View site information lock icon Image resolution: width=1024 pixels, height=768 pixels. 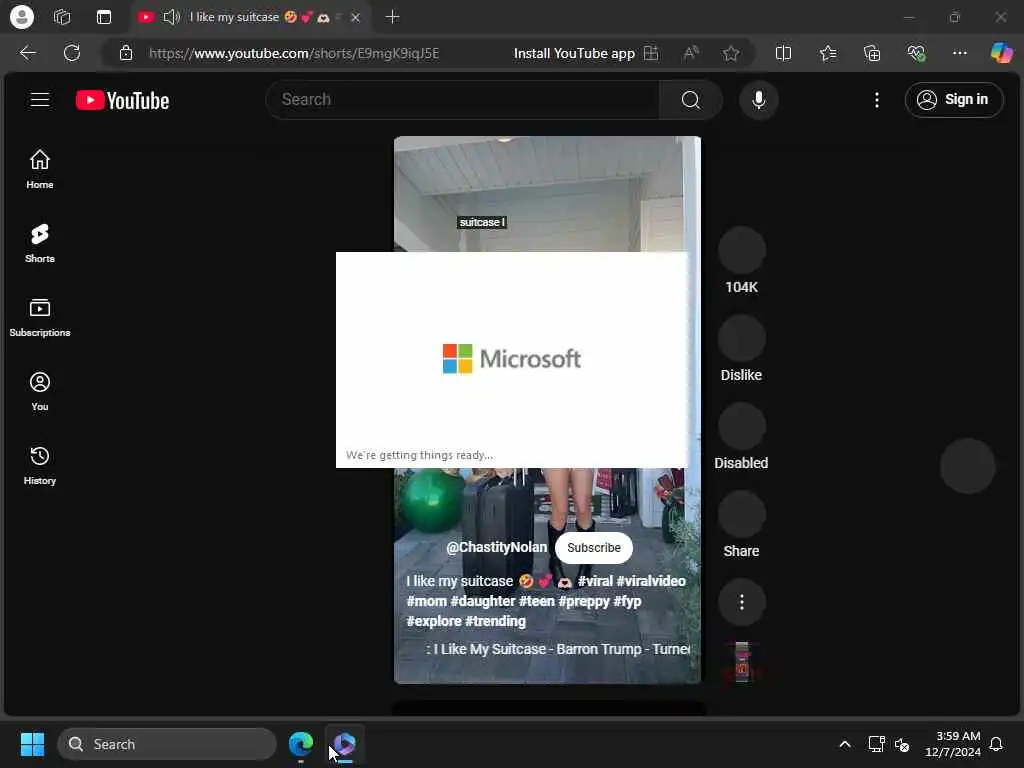(126, 53)
